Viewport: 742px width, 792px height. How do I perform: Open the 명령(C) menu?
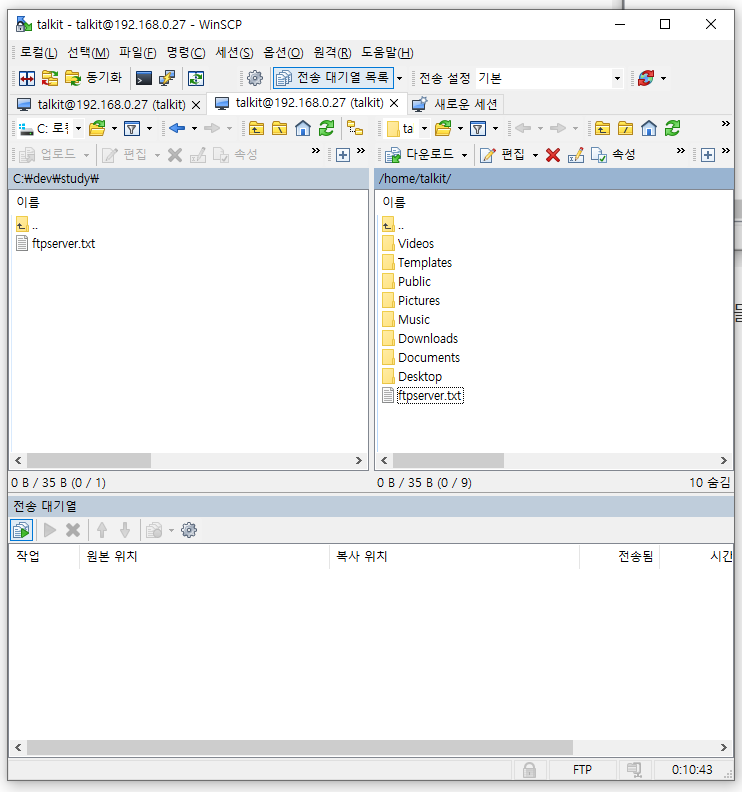tap(186, 53)
